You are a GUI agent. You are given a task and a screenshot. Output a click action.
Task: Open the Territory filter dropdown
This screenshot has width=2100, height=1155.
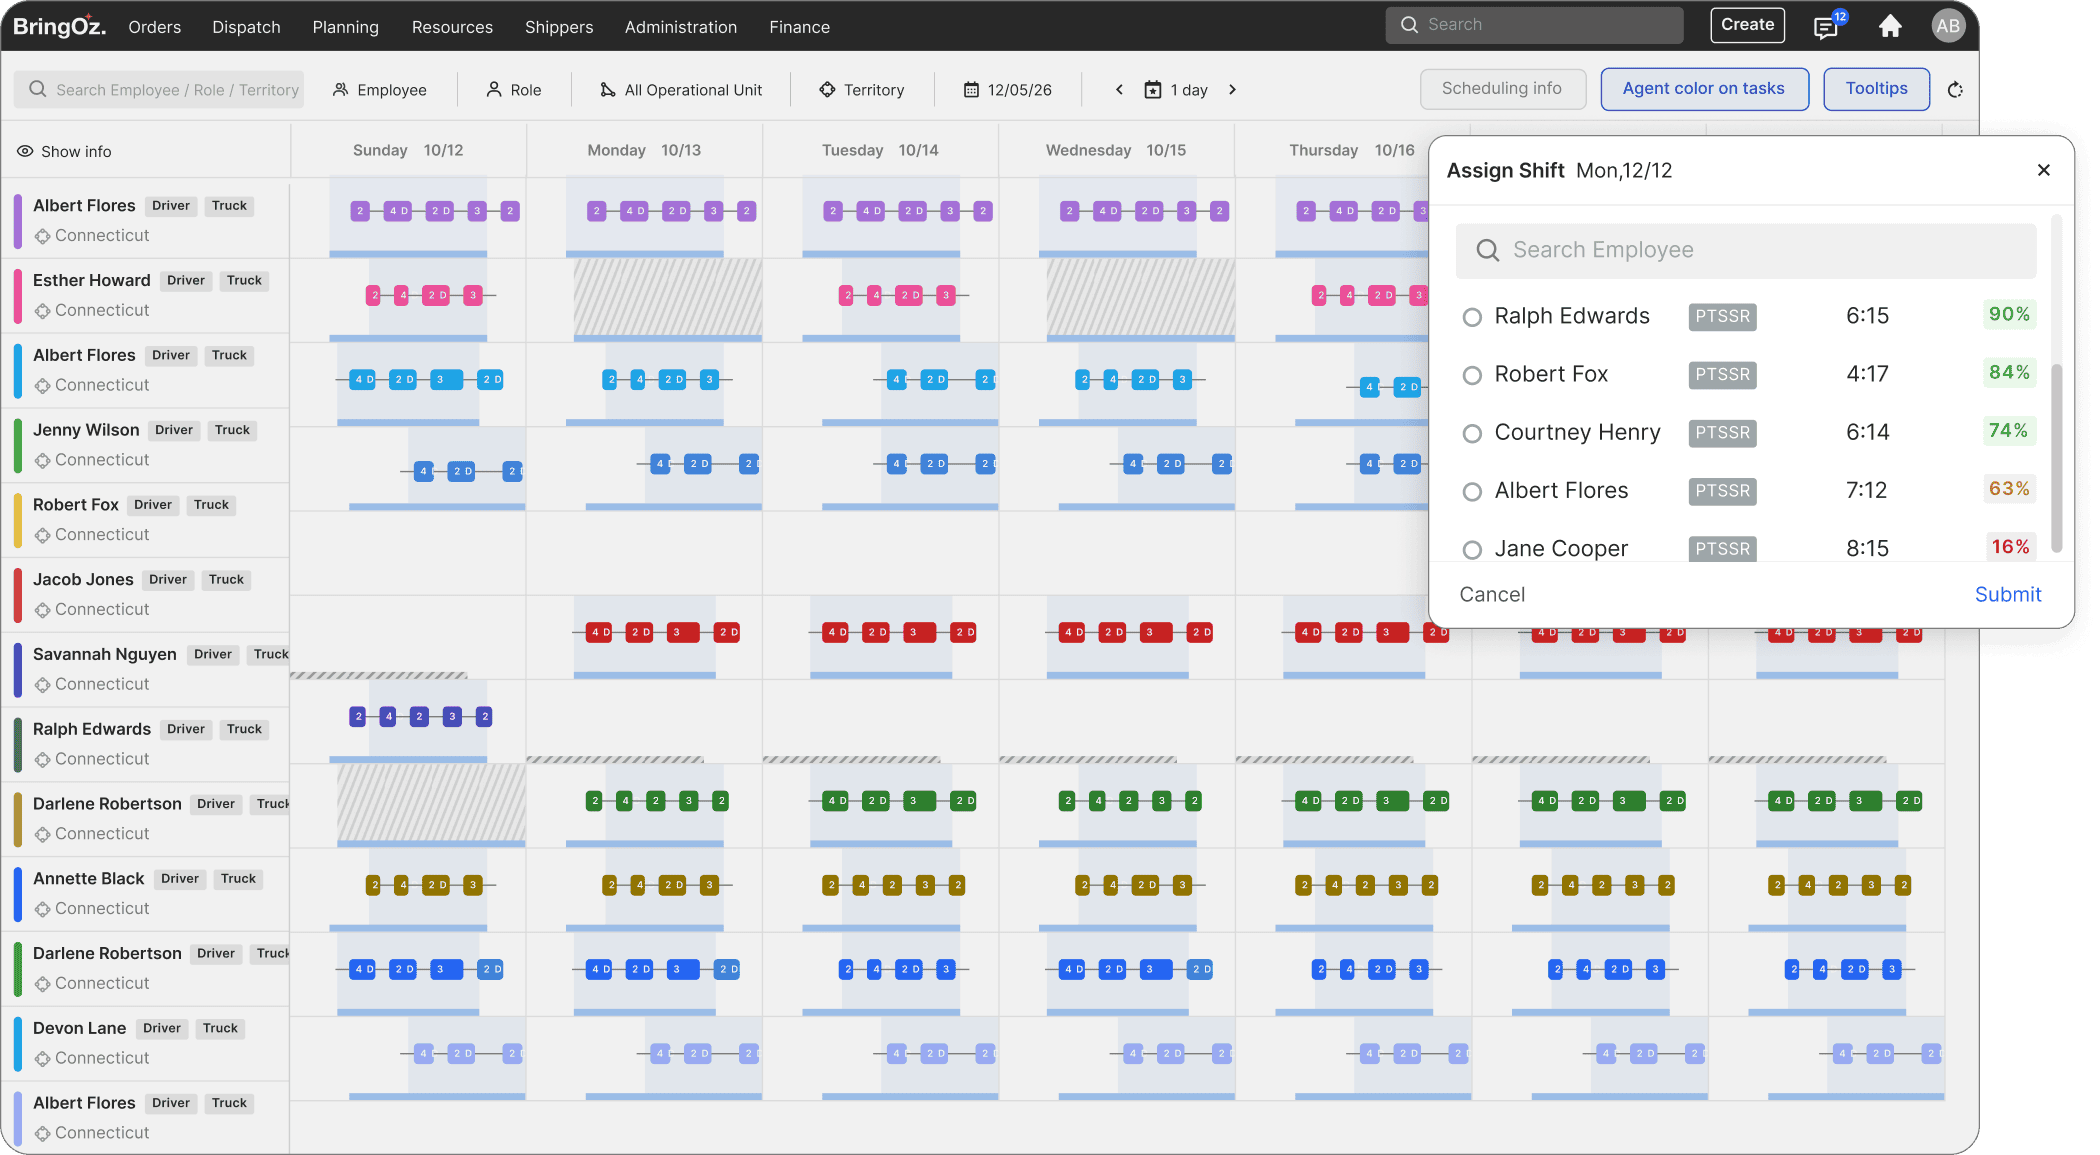(862, 90)
